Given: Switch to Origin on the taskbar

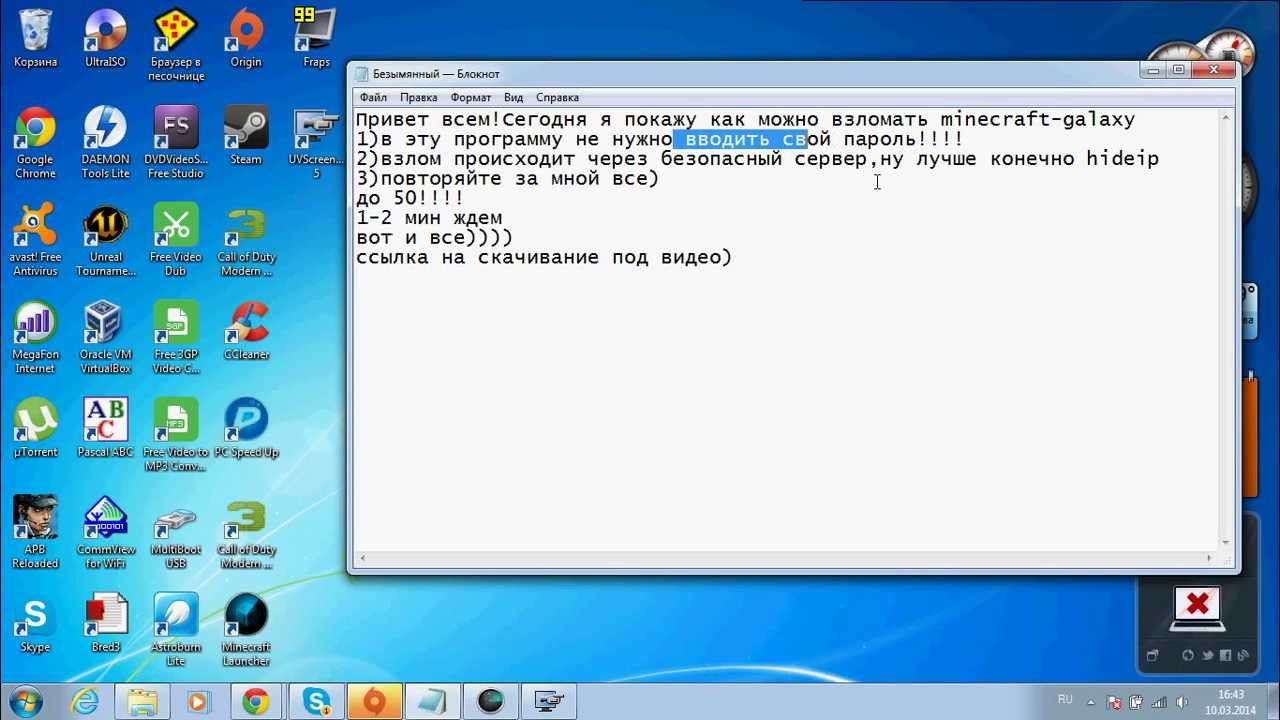Looking at the screenshot, I should [374, 702].
